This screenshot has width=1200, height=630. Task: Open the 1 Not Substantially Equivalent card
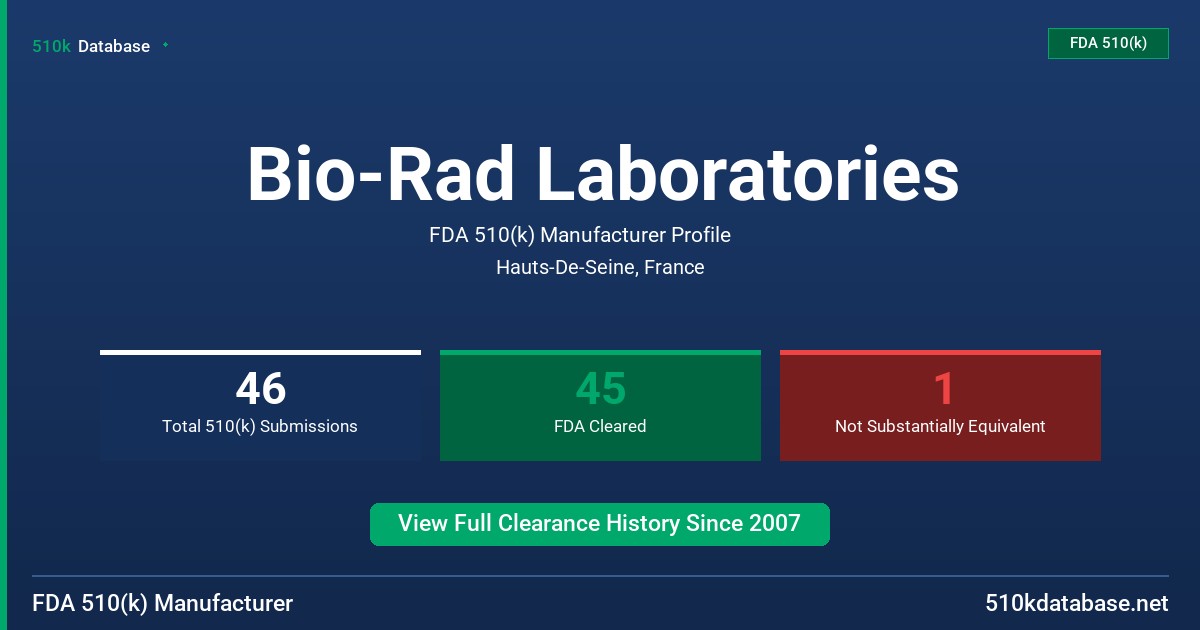pos(940,406)
